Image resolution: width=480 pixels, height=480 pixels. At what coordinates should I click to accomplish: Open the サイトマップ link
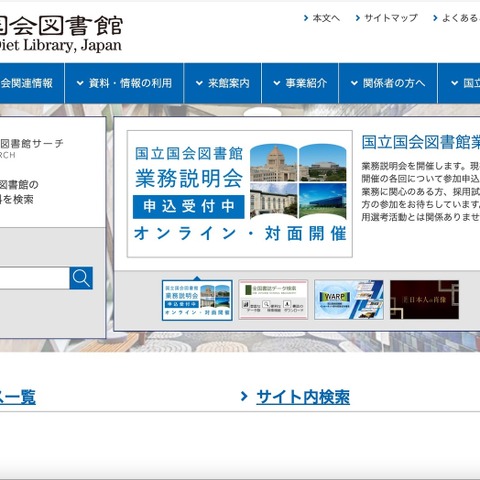pos(391,18)
